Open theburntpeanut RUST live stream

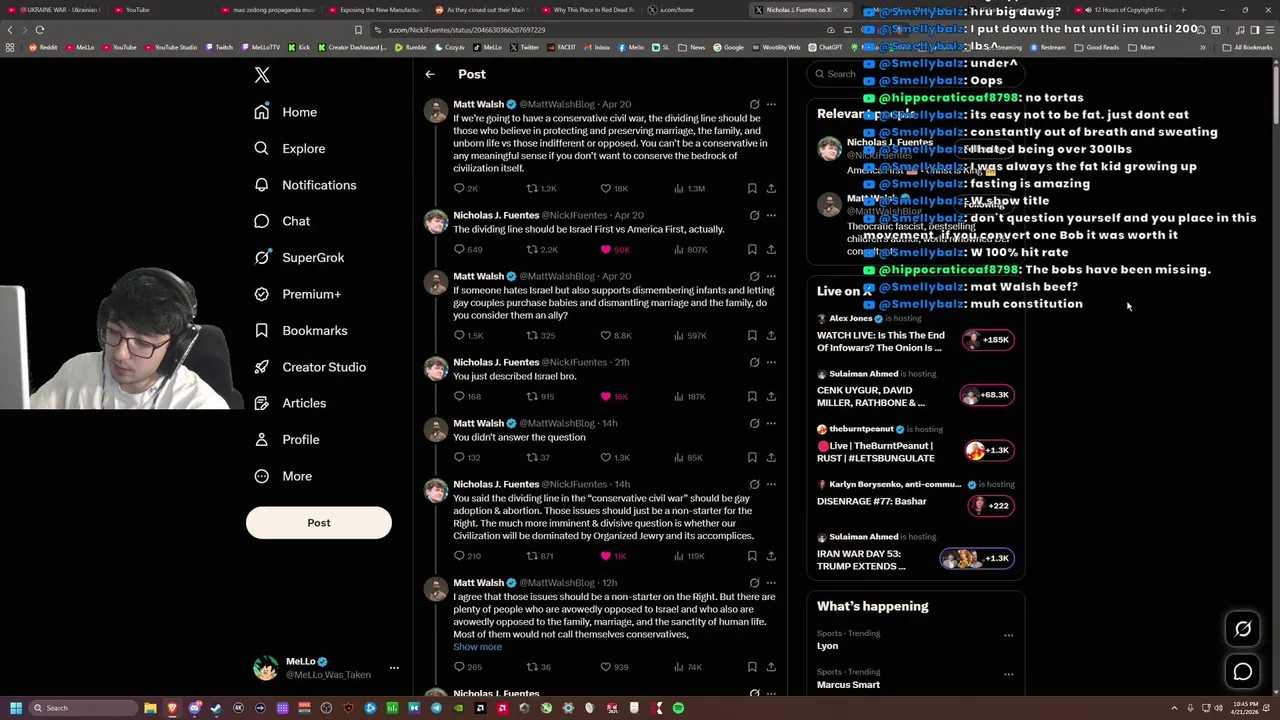[915, 446]
